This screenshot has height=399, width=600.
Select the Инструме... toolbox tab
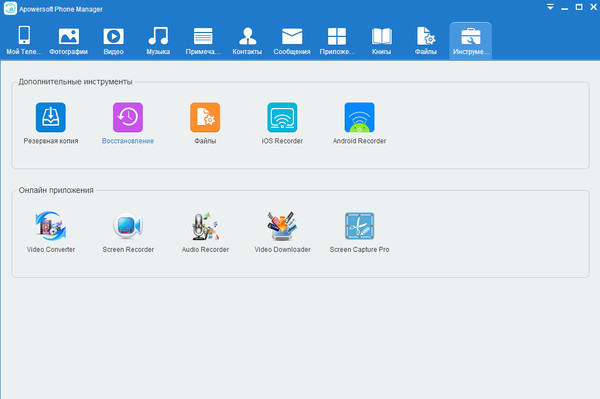[471, 41]
